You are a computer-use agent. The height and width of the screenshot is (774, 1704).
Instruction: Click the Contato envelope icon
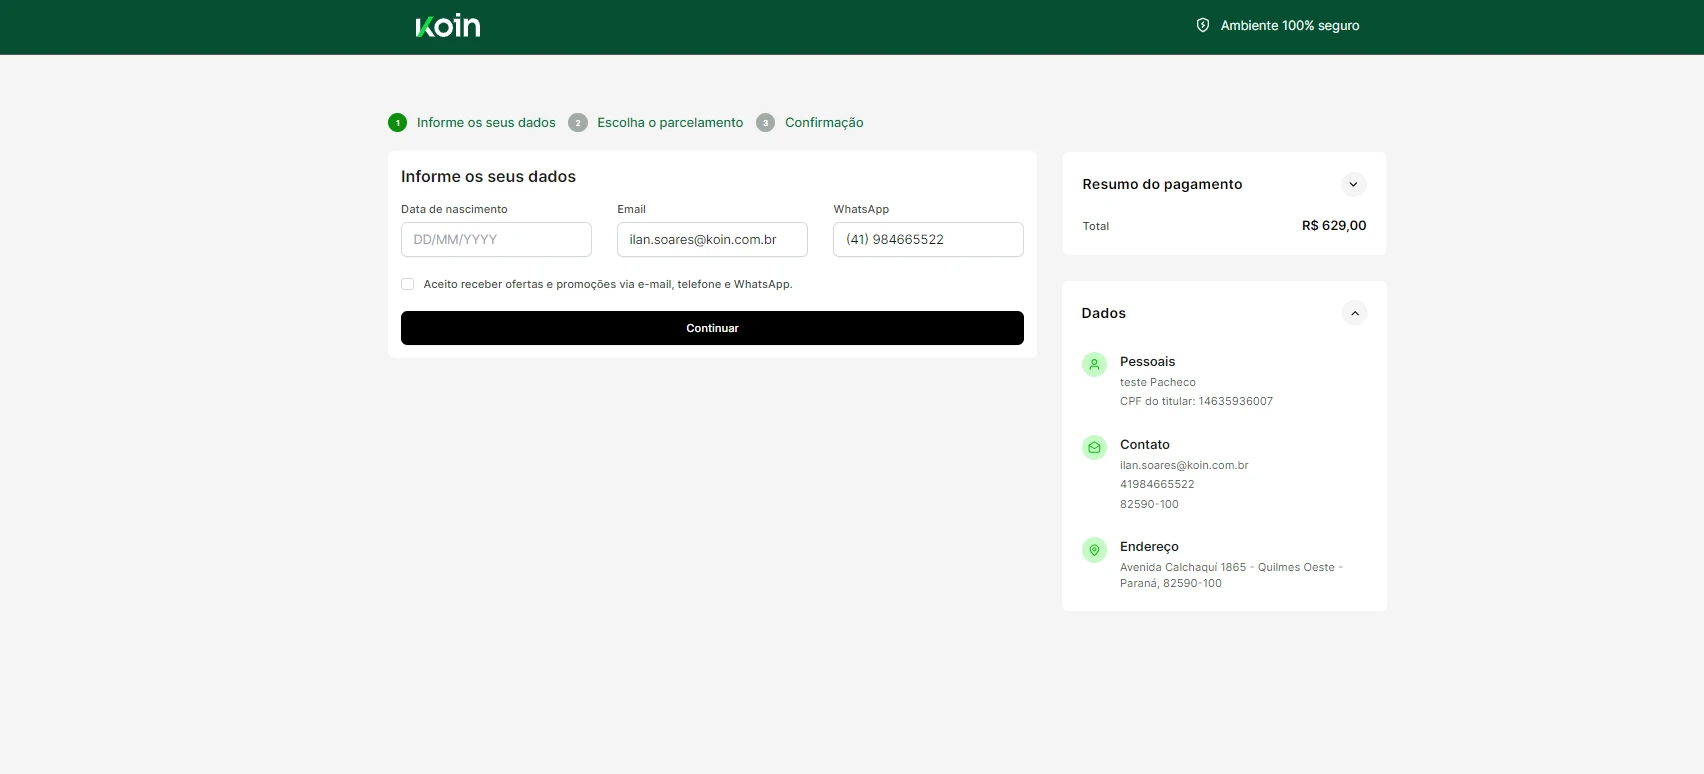click(x=1094, y=447)
